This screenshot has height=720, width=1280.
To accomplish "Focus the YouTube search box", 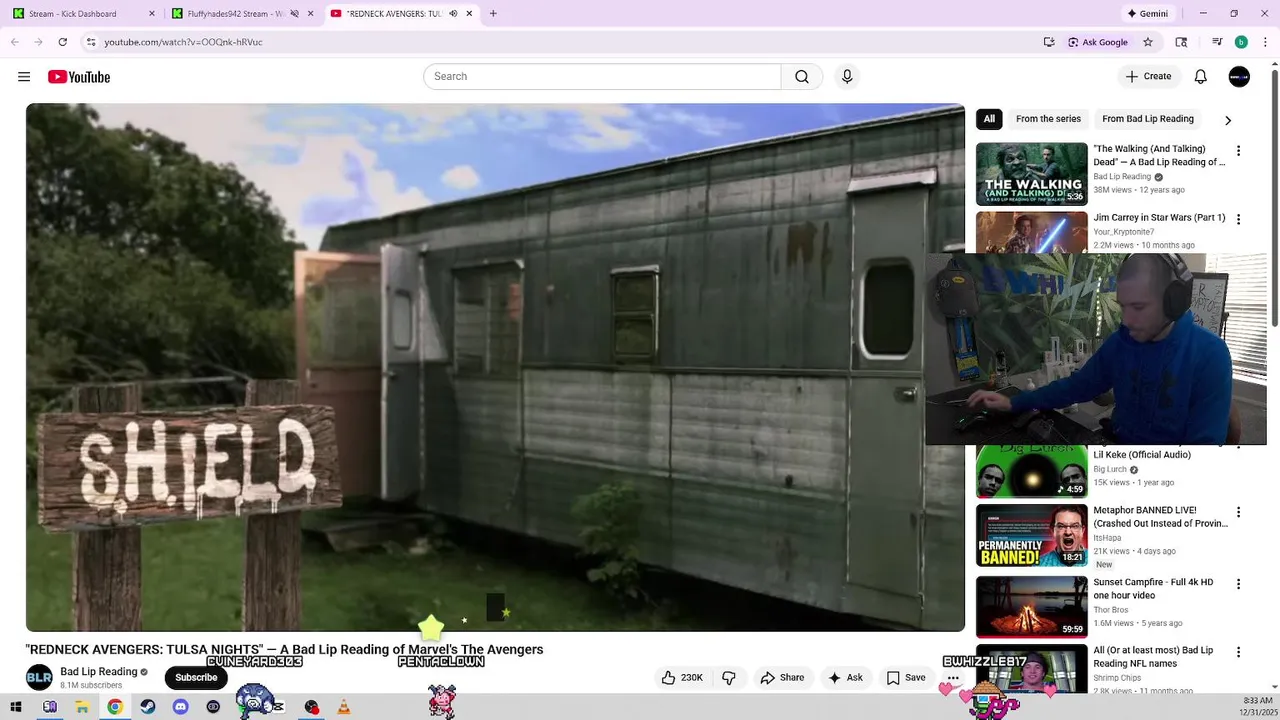I will click(602, 77).
